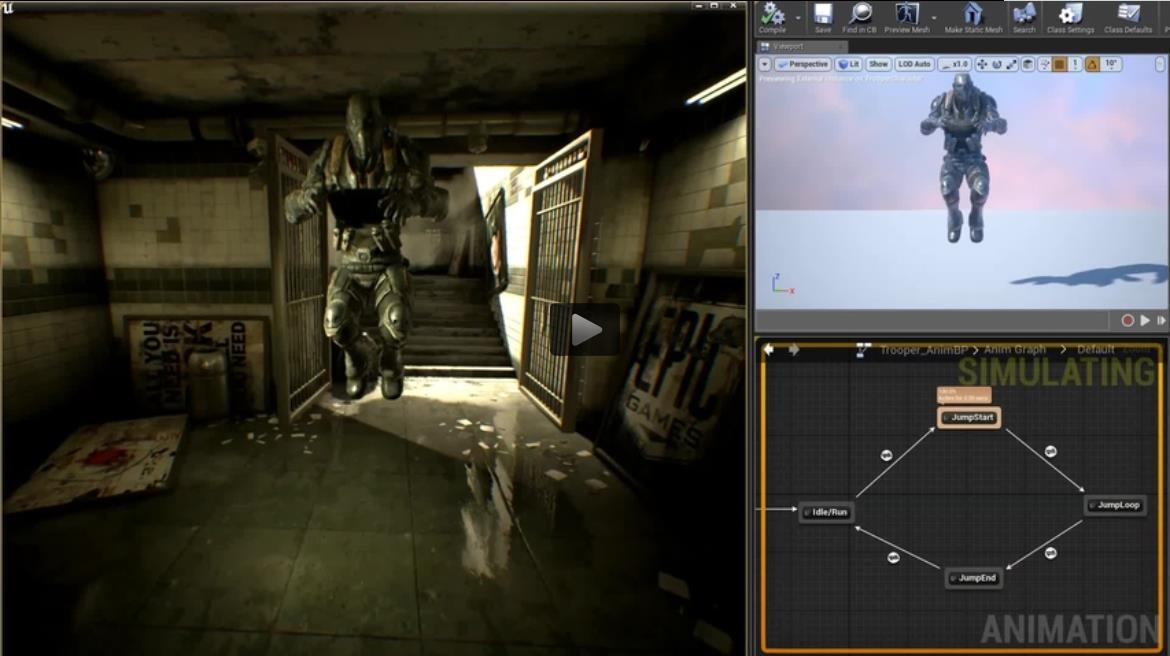Open the 10° rotation snap value
Image resolution: width=1170 pixels, height=656 pixels.
[1111, 65]
